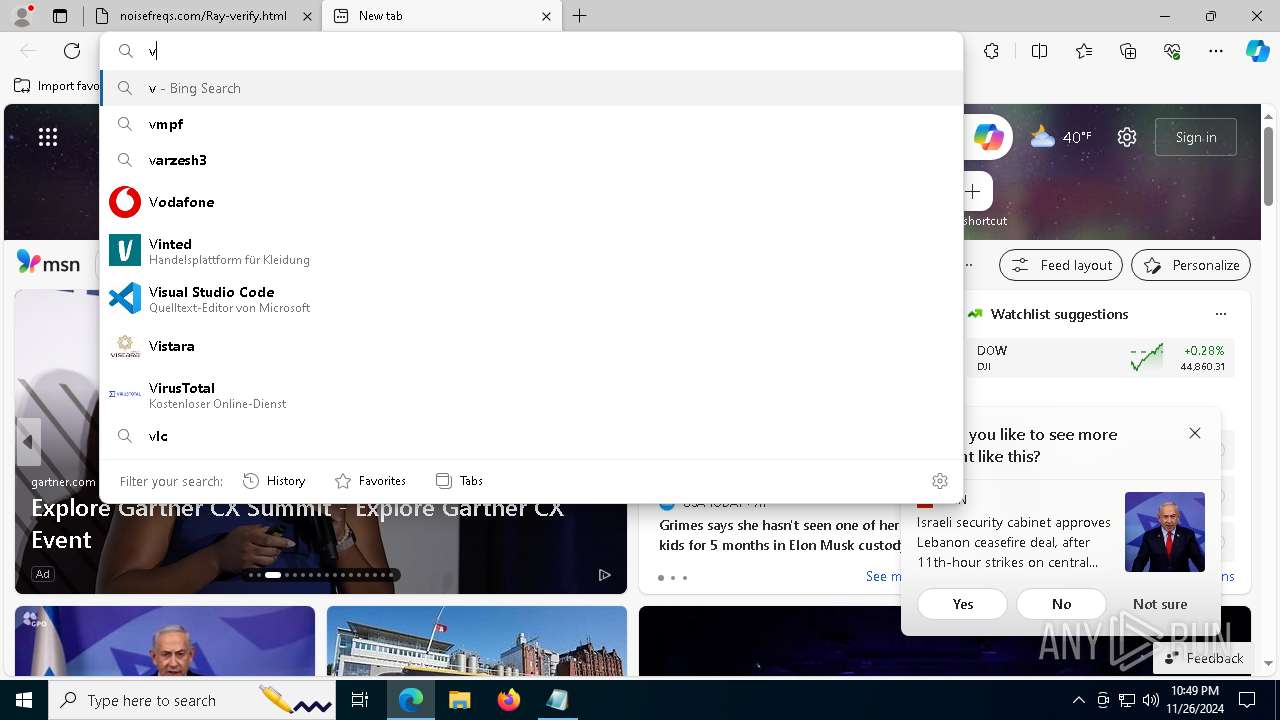This screenshot has height=720, width=1280.
Task: Click the browser profile avatar icon
Action: coord(22,16)
